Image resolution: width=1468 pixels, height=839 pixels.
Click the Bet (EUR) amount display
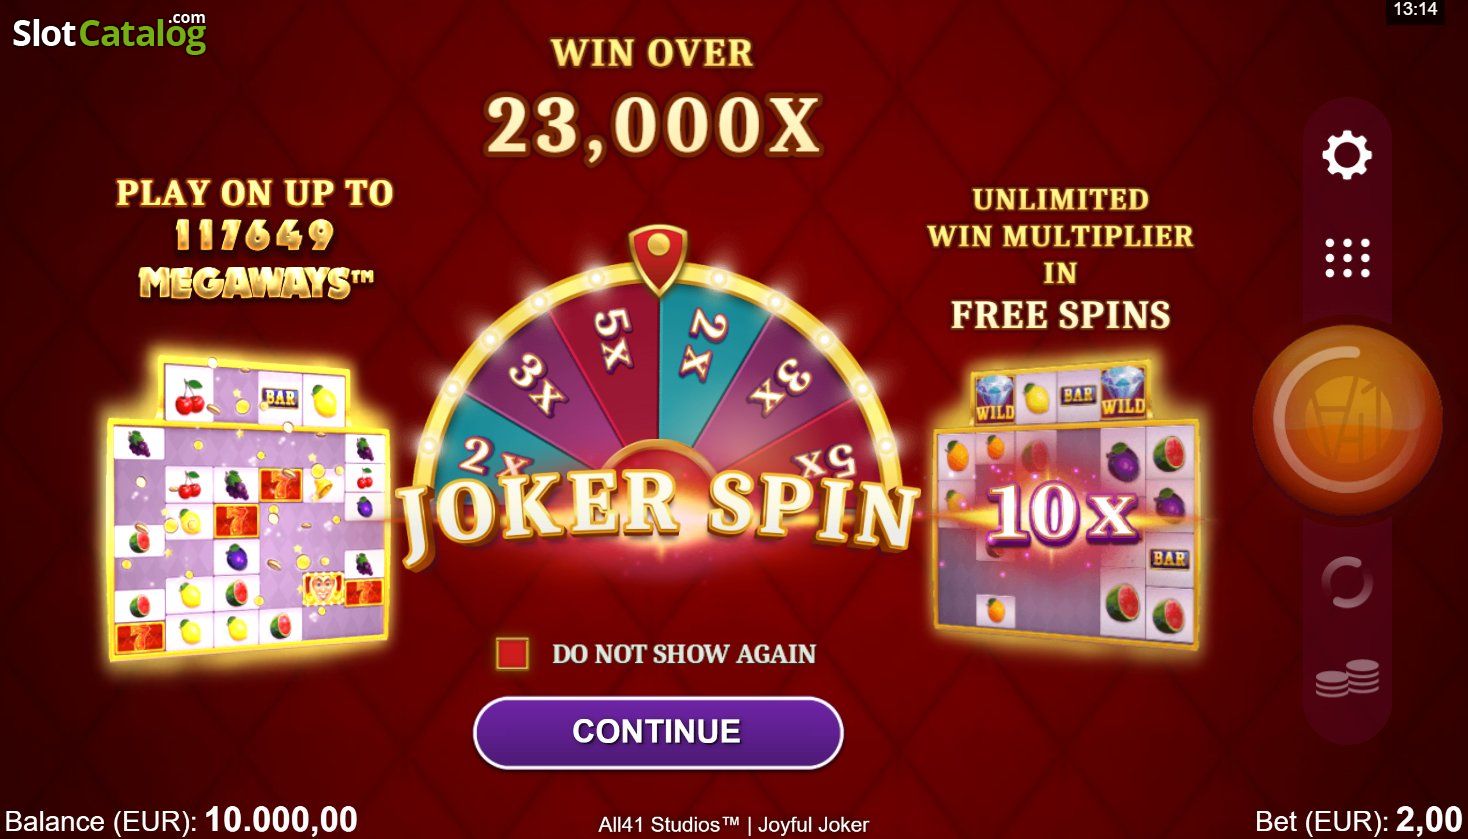coord(1358,821)
